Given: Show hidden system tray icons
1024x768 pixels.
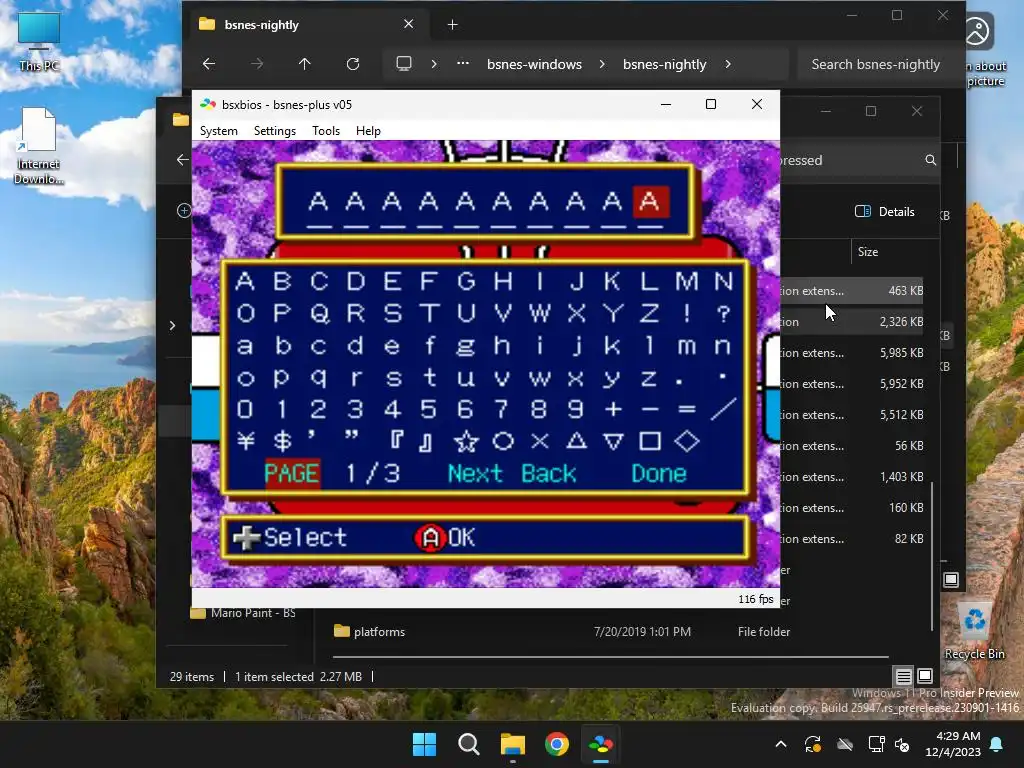Looking at the screenshot, I should click(780, 744).
